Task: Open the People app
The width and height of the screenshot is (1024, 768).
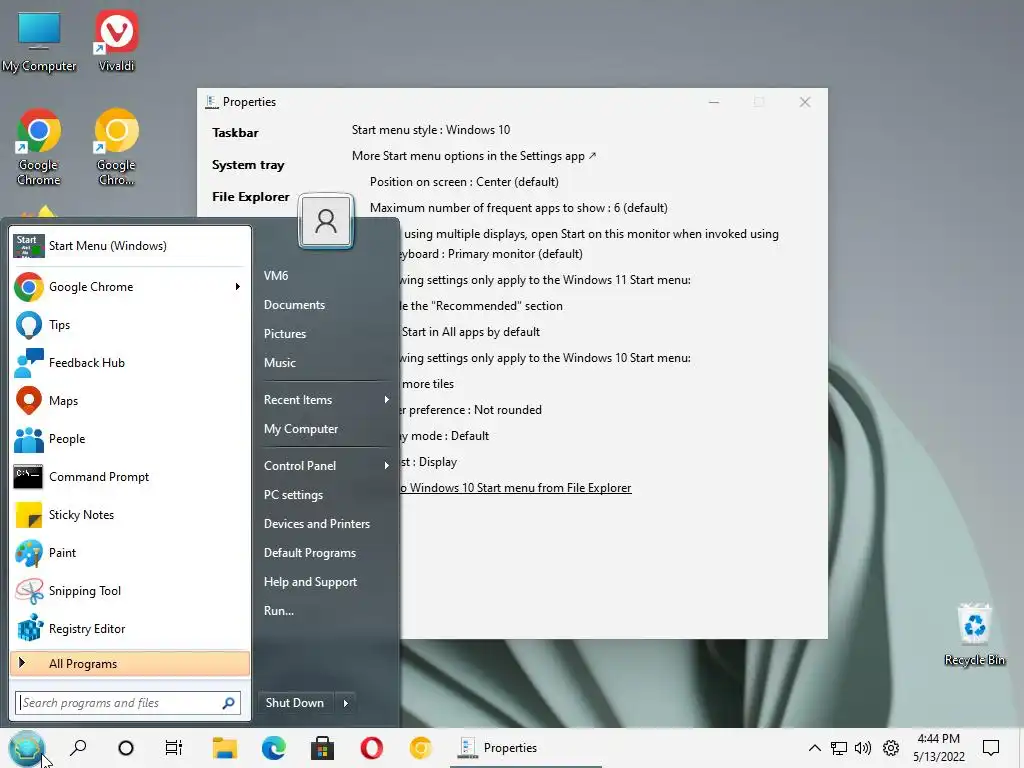Action: (129, 439)
